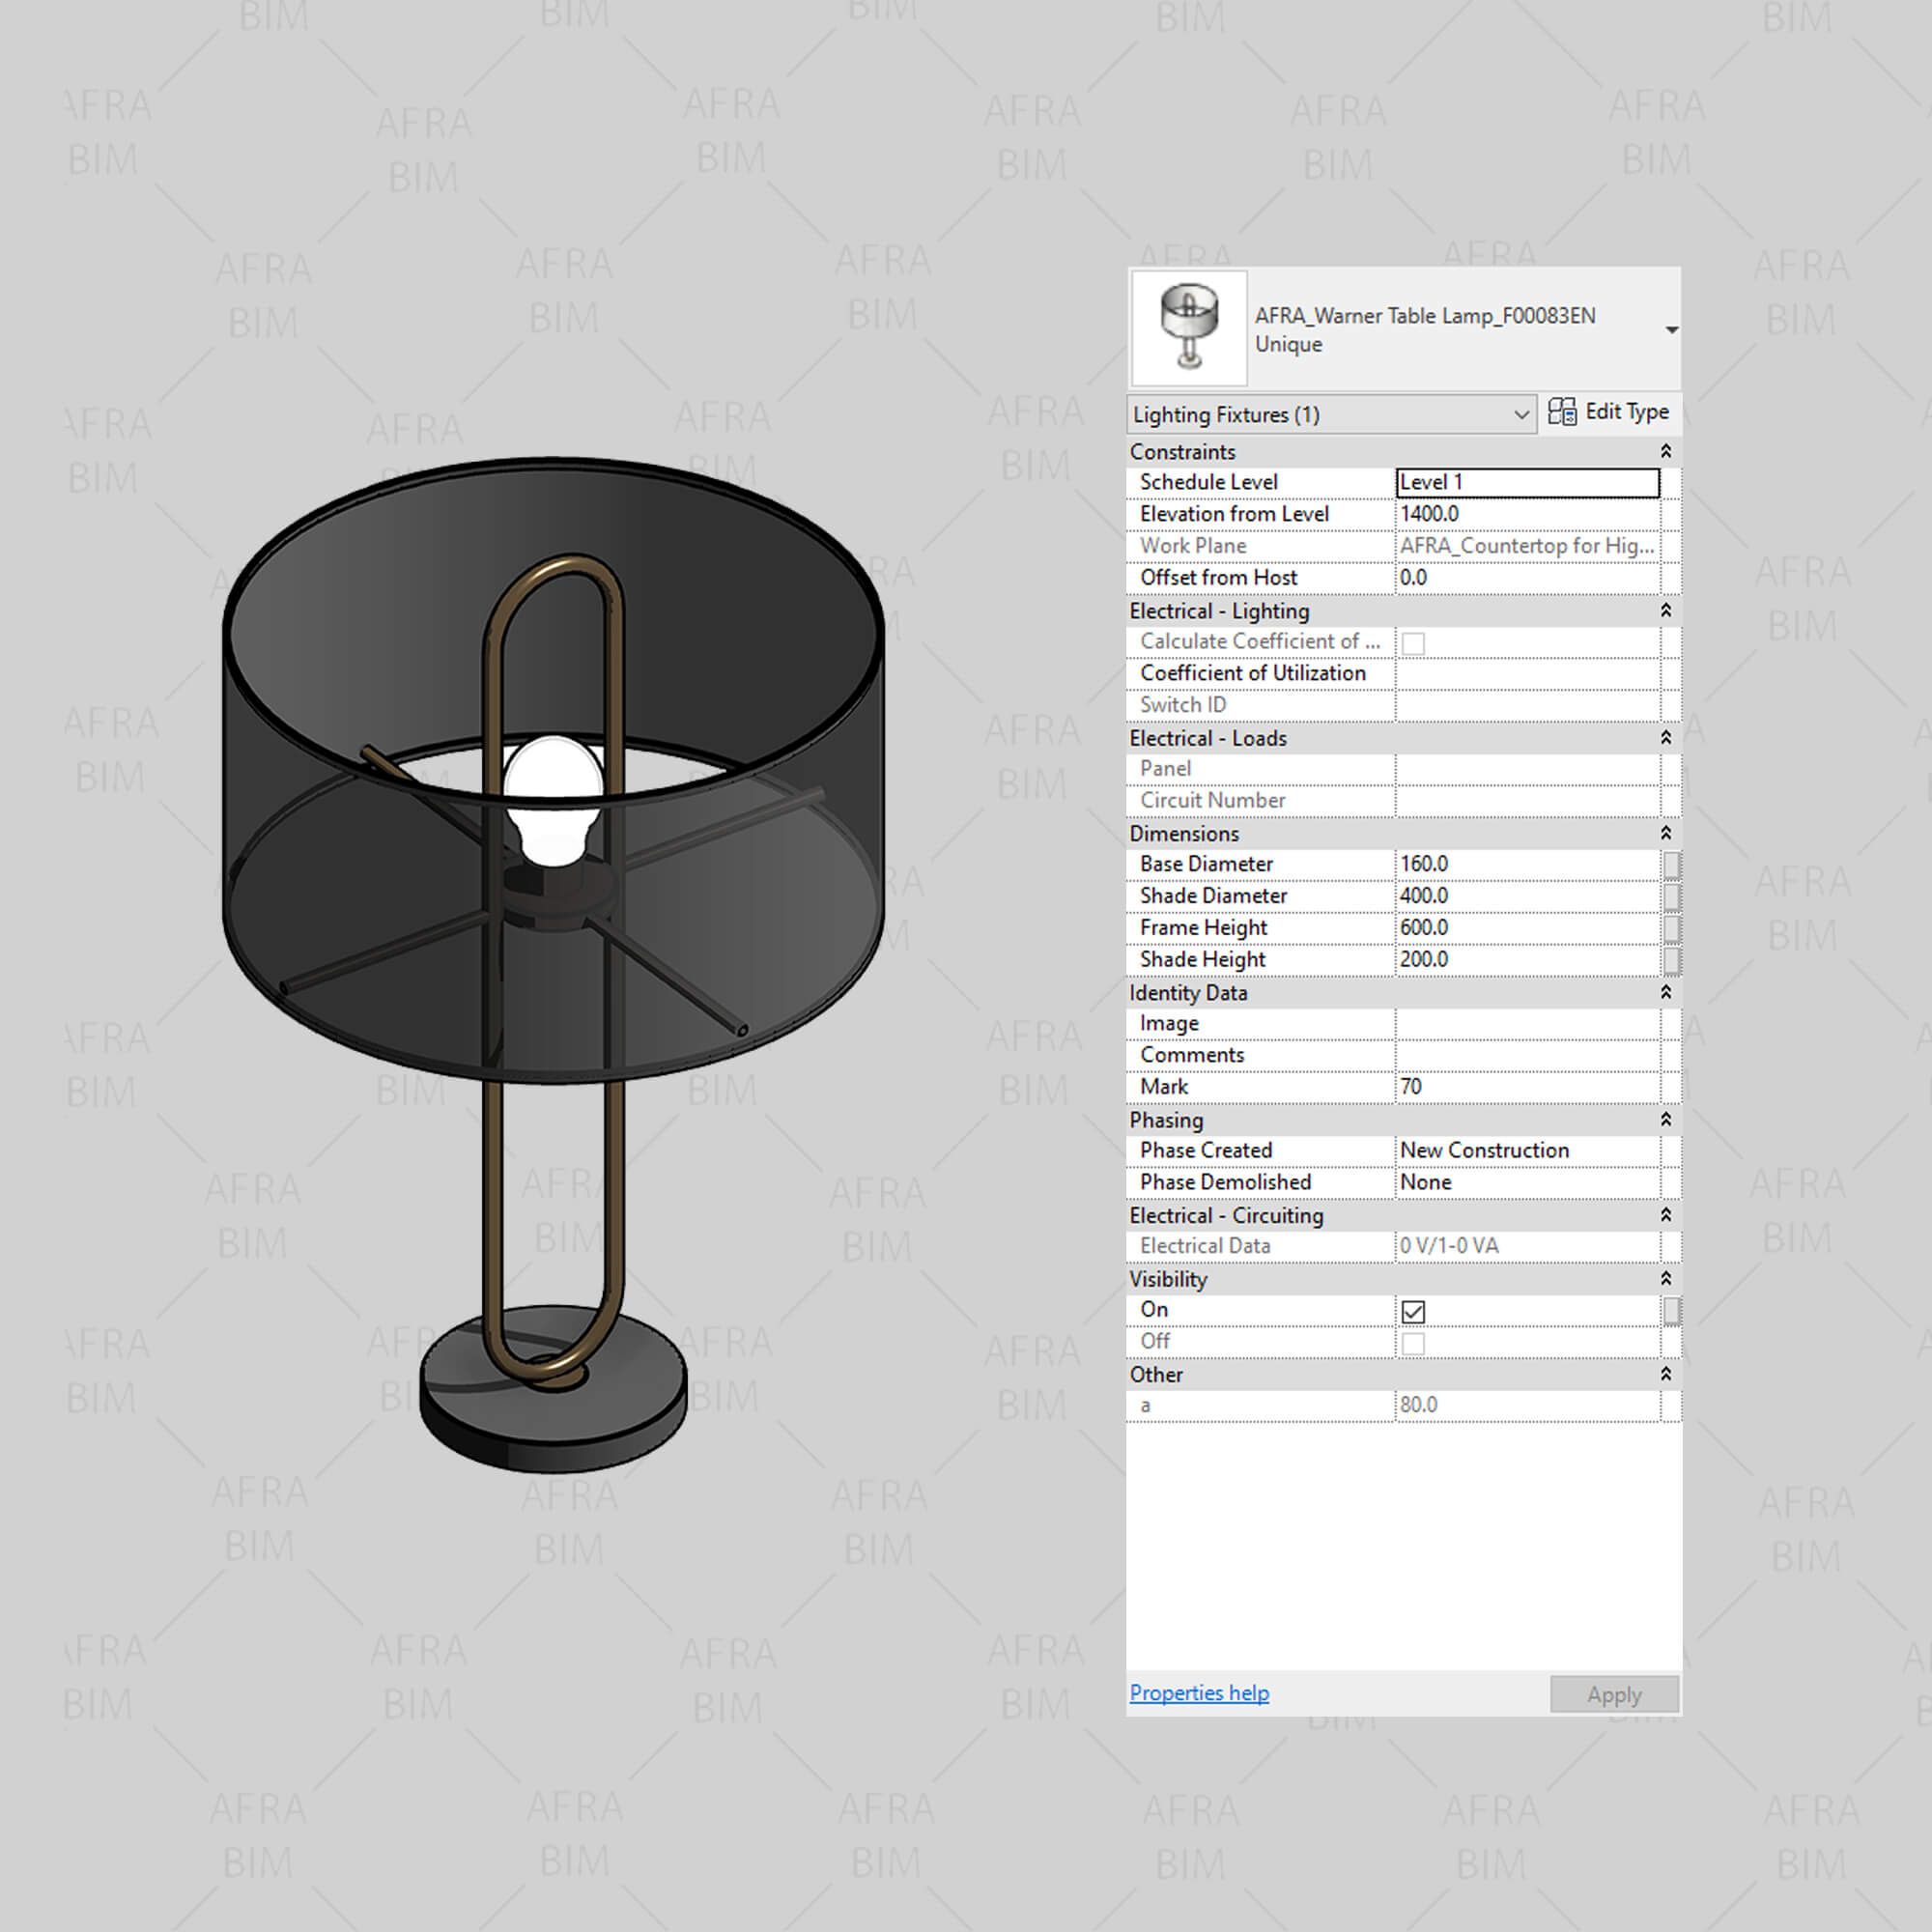Click the Edit Type icon

(1561, 412)
